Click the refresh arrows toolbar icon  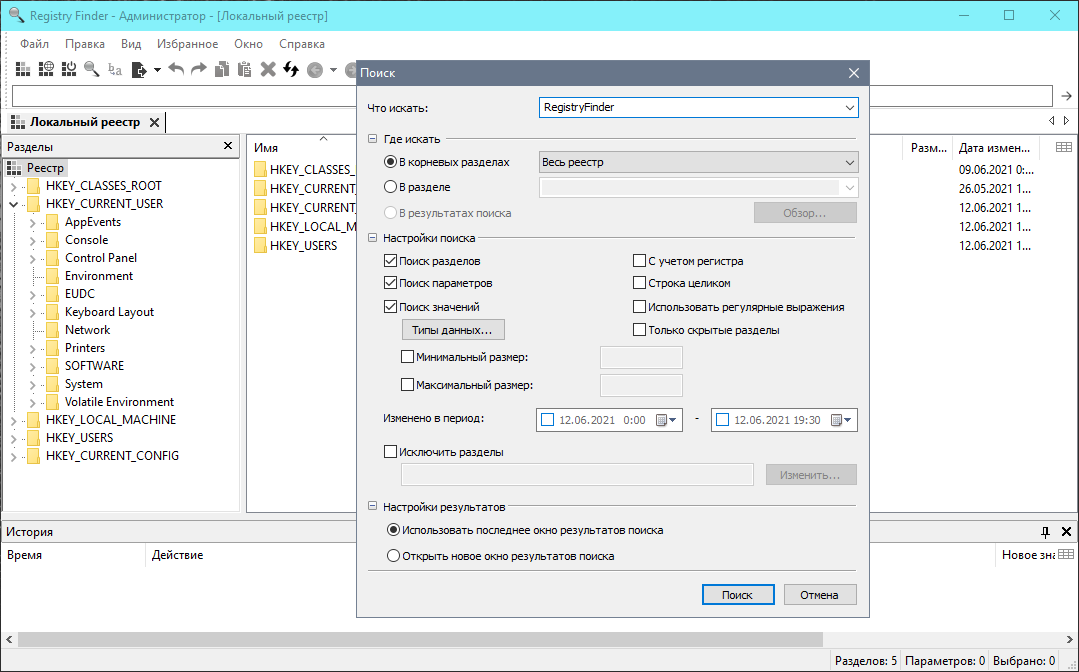coord(291,69)
